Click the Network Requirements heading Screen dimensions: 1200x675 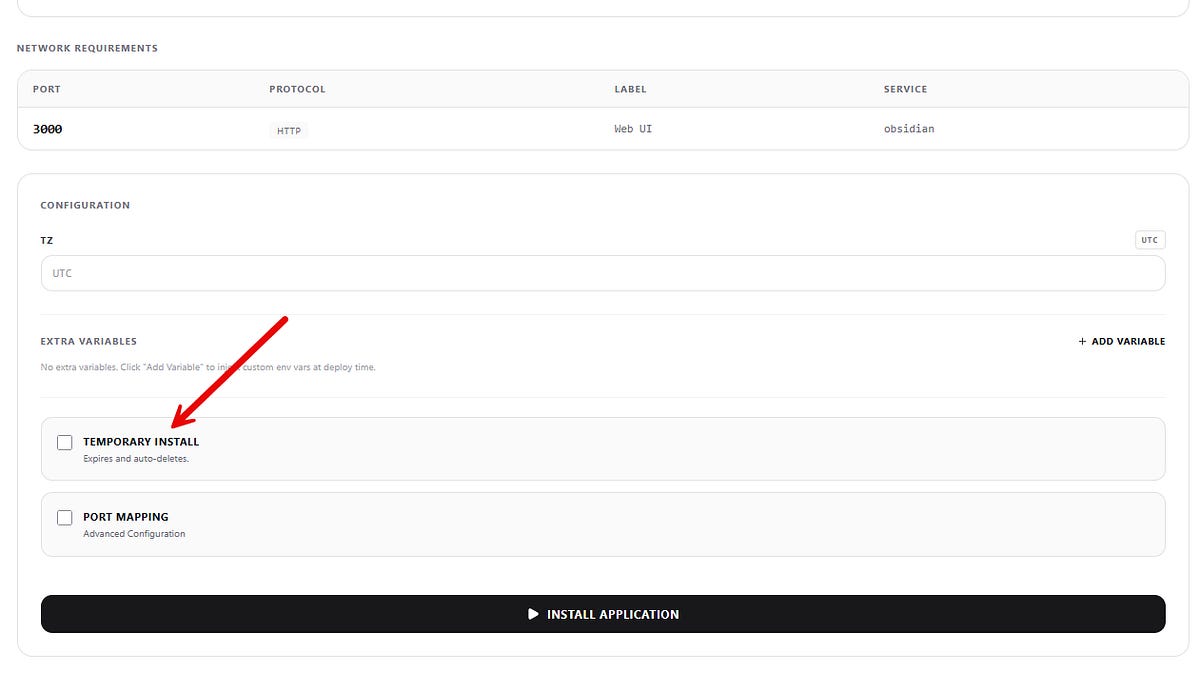[x=87, y=48]
